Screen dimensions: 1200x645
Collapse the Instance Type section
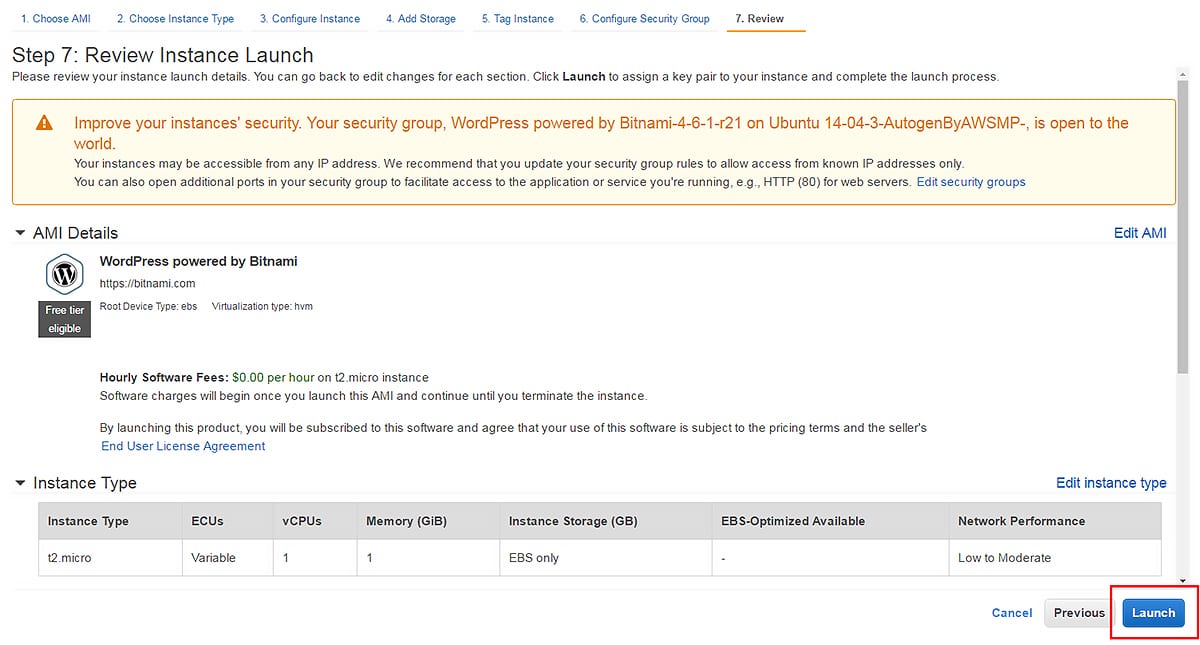pyautogui.click(x=20, y=483)
